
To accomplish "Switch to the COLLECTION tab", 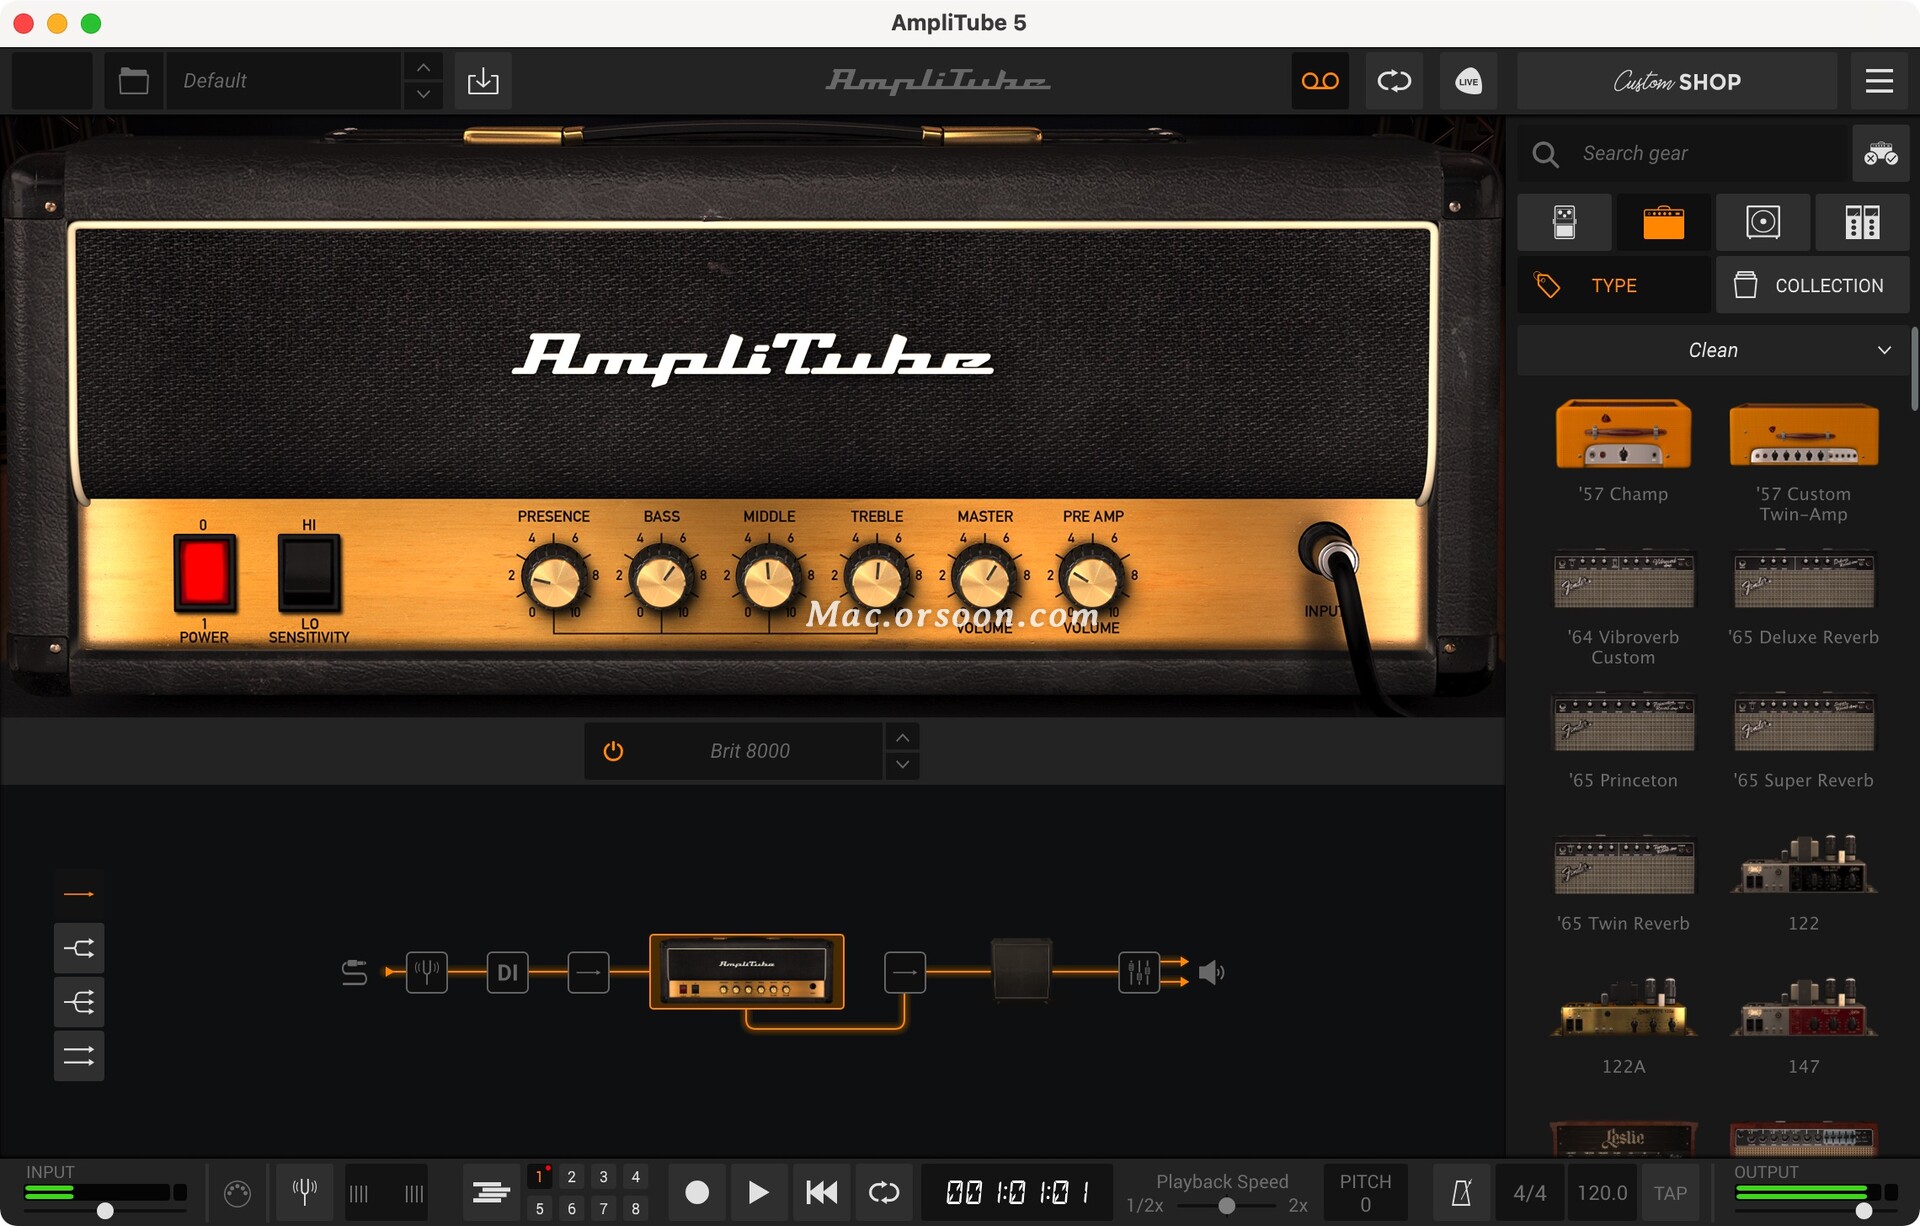I will pos(1811,286).
